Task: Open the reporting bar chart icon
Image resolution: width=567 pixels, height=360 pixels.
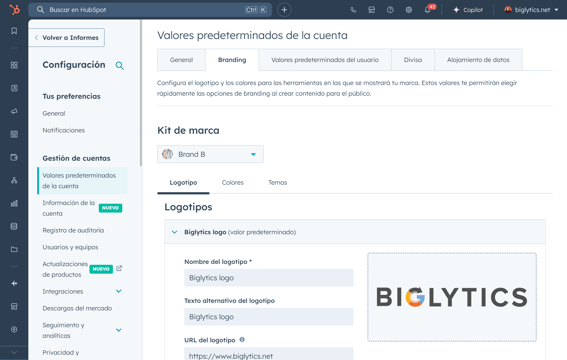Action: coord(14,203)
